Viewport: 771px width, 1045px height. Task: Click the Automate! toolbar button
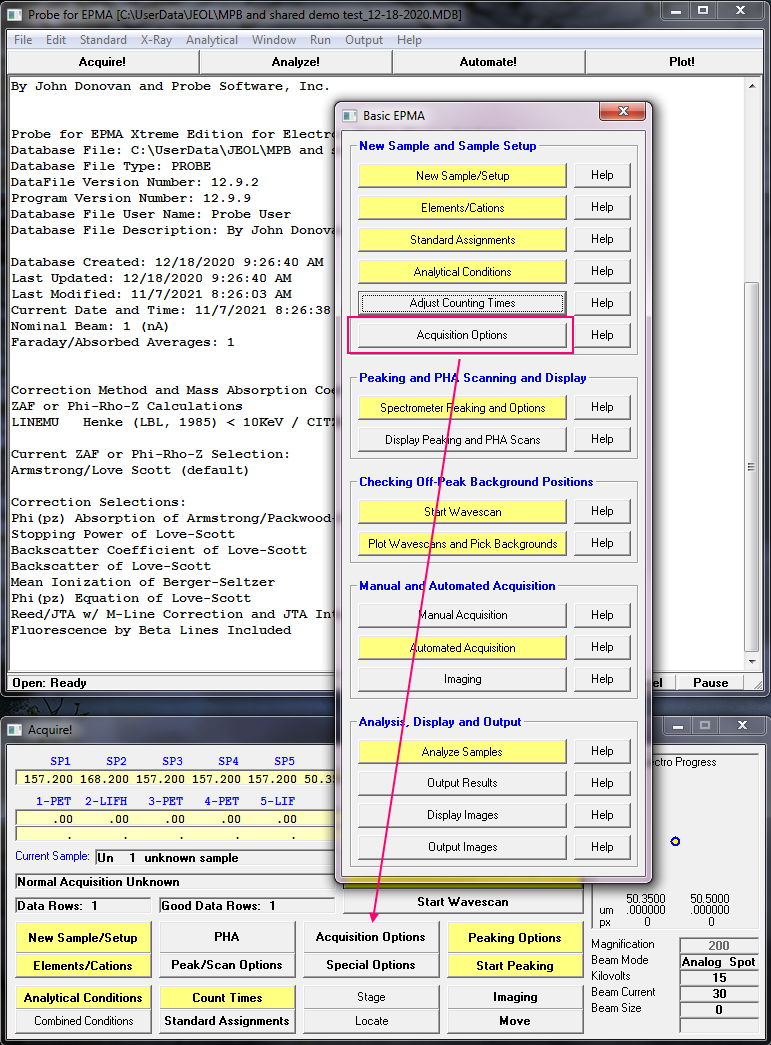pyautogui.click(x=488, y=62)
